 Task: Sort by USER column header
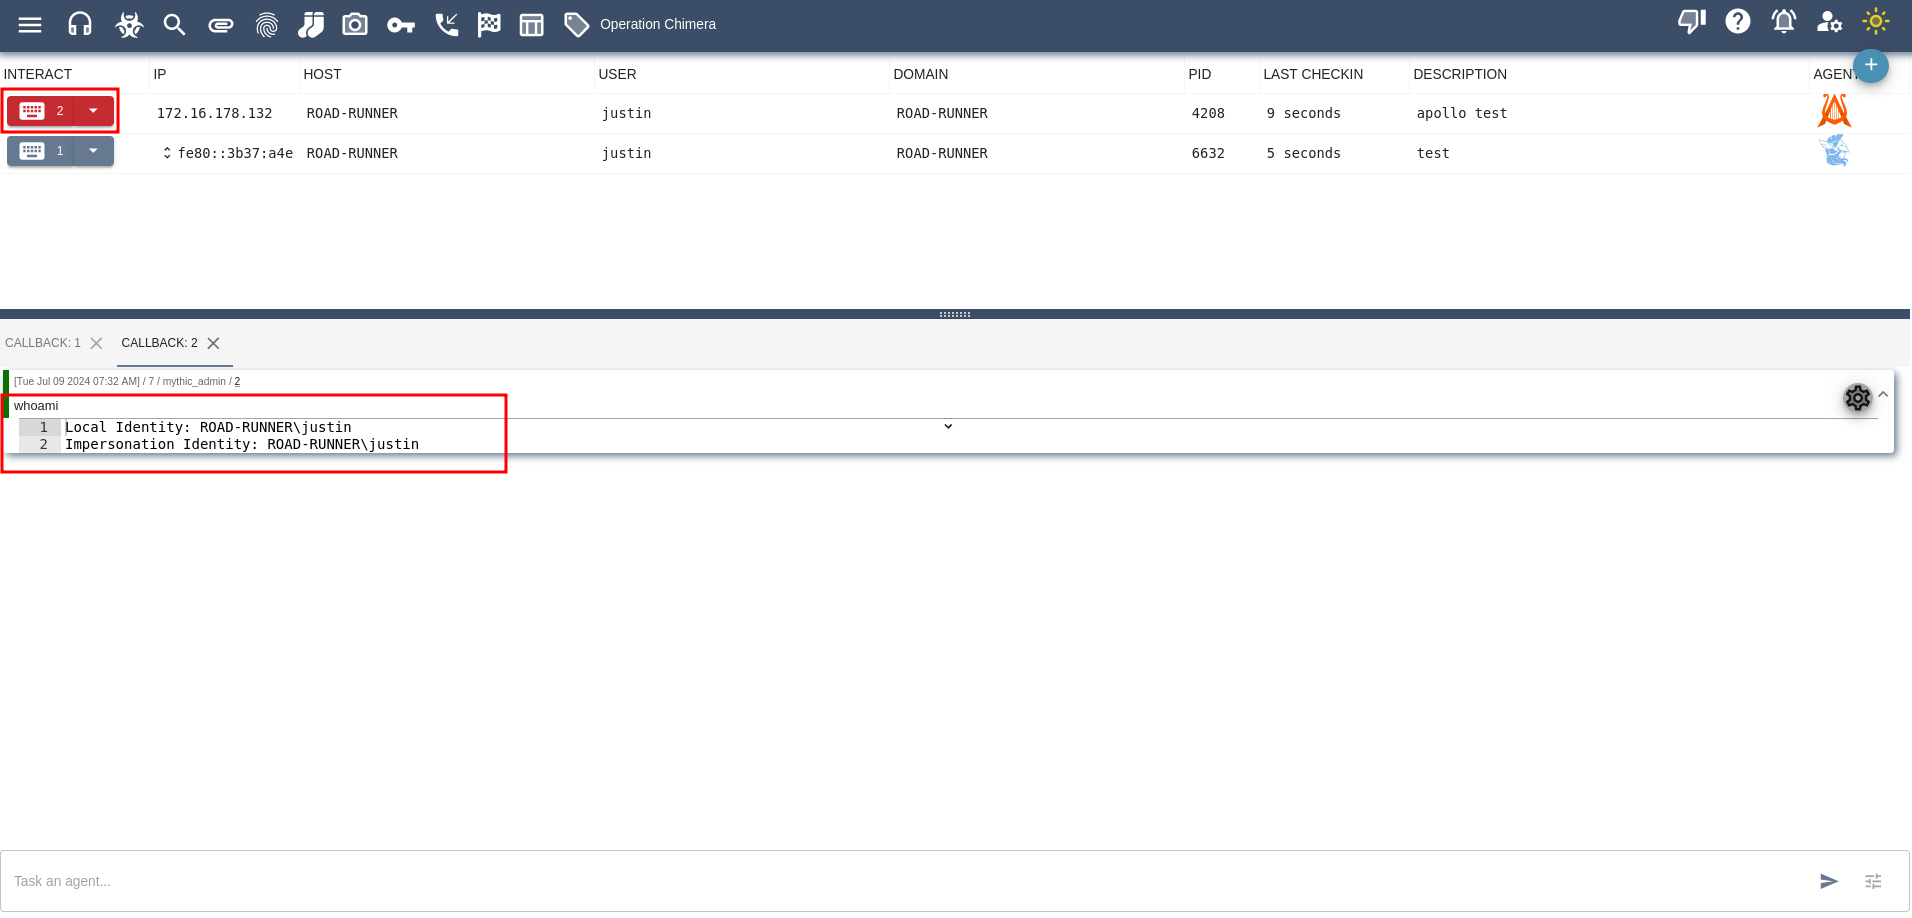[x=617, y=74]
